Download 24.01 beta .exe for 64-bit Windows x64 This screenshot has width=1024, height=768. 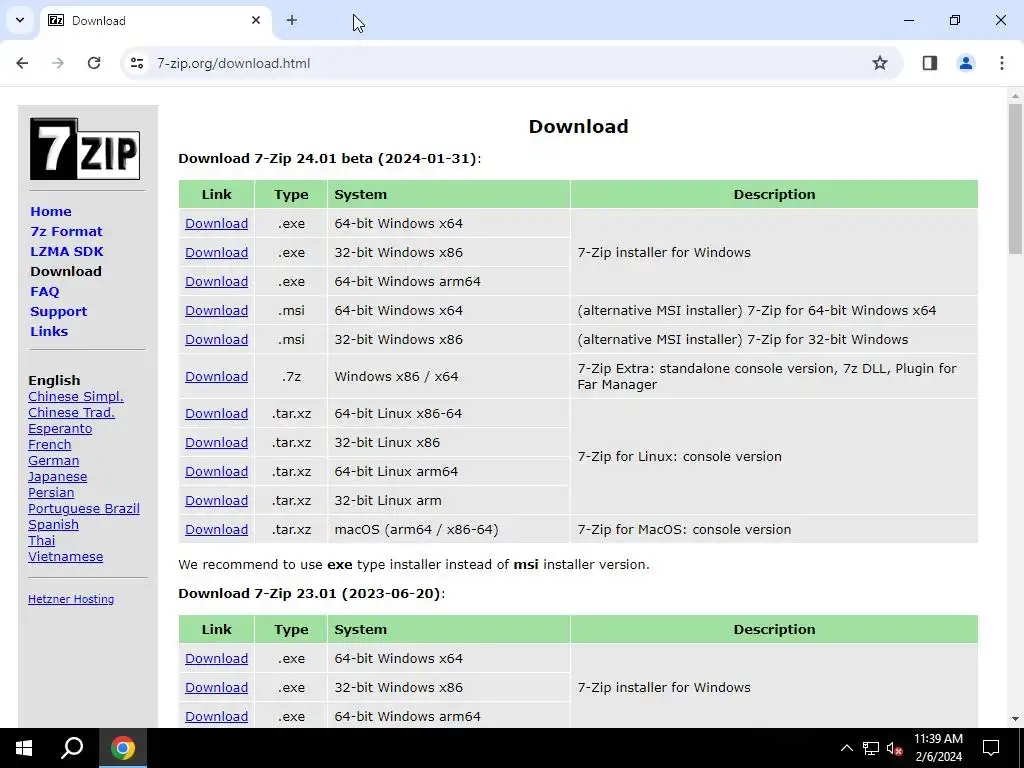point(216,223)
